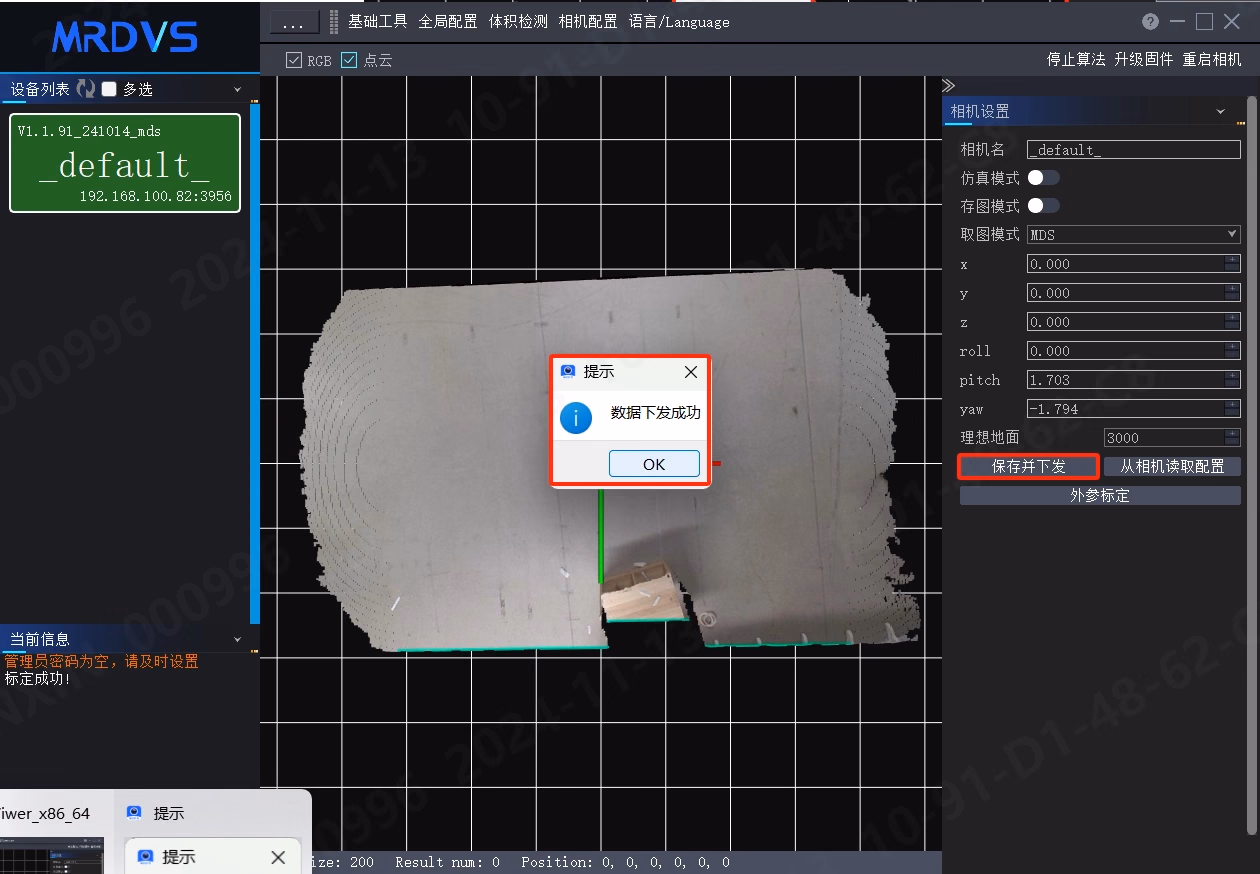Click the '...' button in top bar
Image resolution: width=1260 pixels, height=874 pixels.
click(294, 22)
